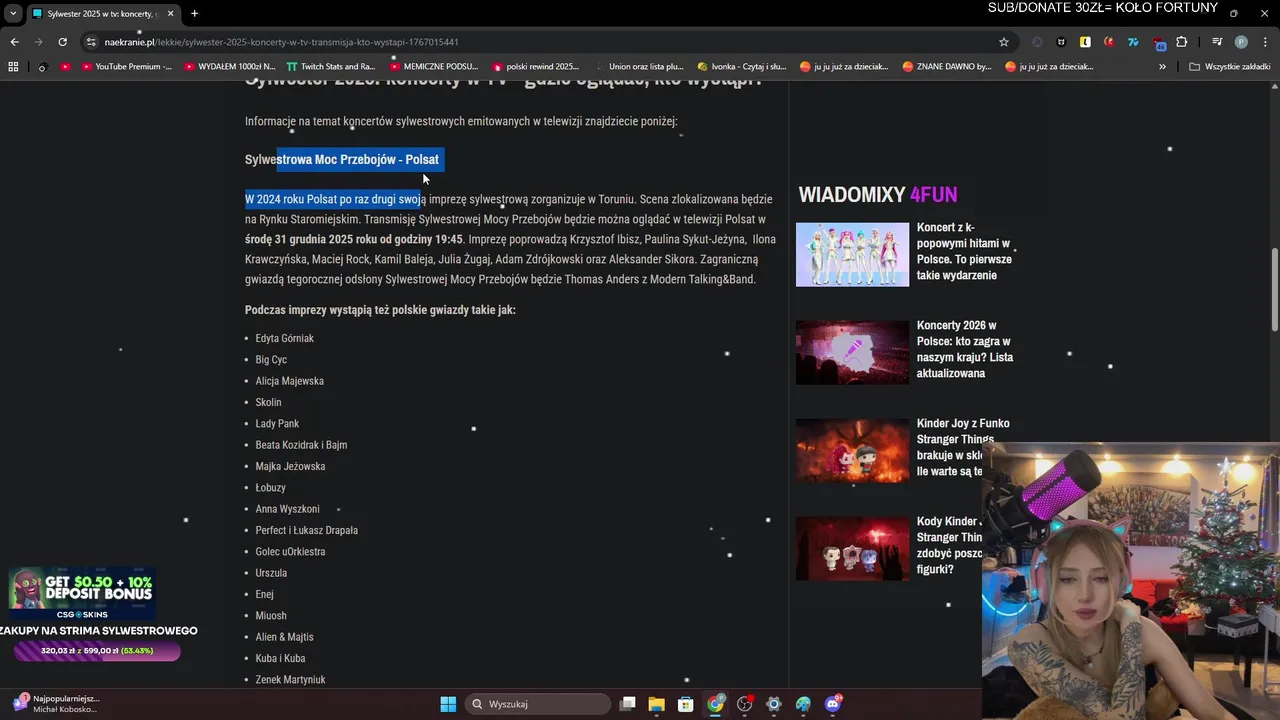The image size is (1280, 720).
Task: Click 'Łobuzy' in the list
Action: [270, 487]
